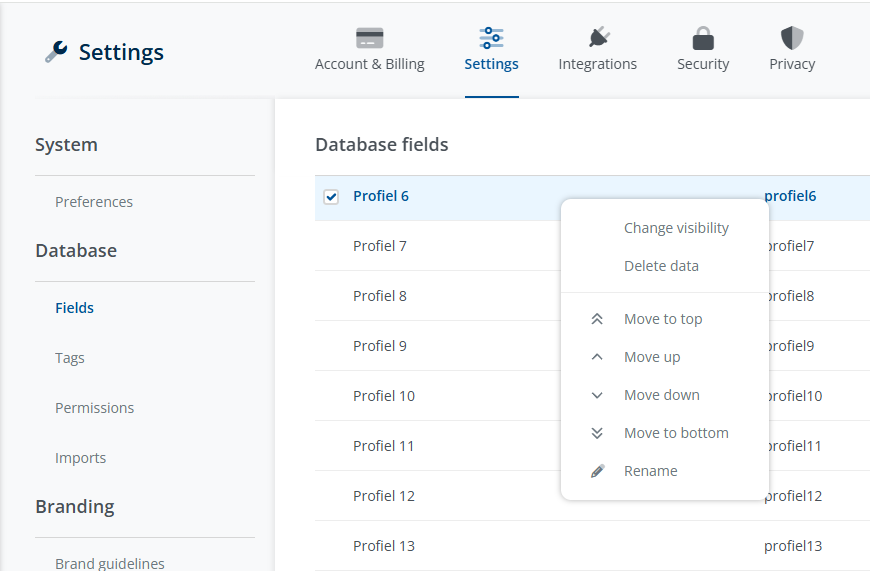This screenshot has height=571, width=870.
Task: Click the Move up chevron icon
Action: [x=597, y=357]
